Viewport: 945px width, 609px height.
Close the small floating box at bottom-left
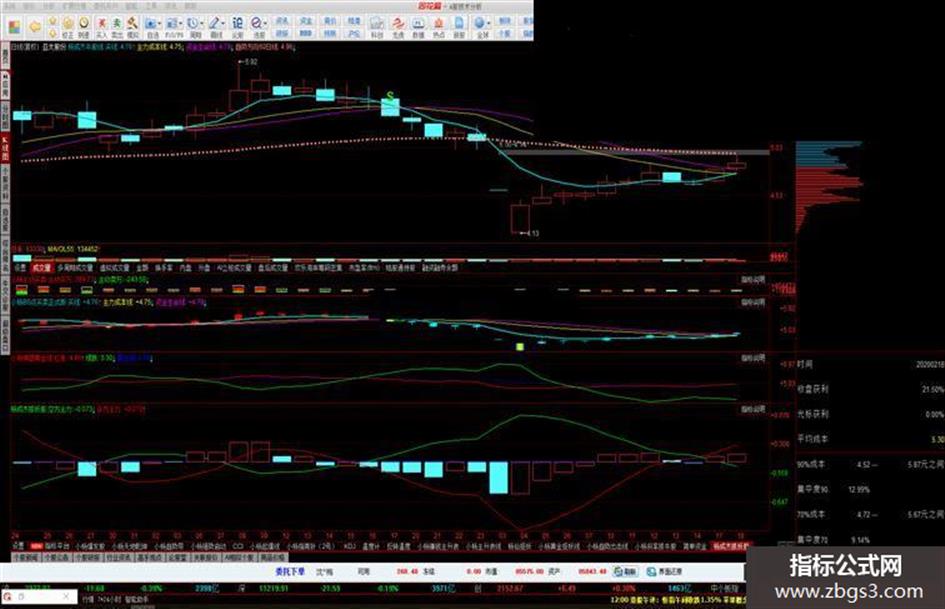tap(68, 597)
